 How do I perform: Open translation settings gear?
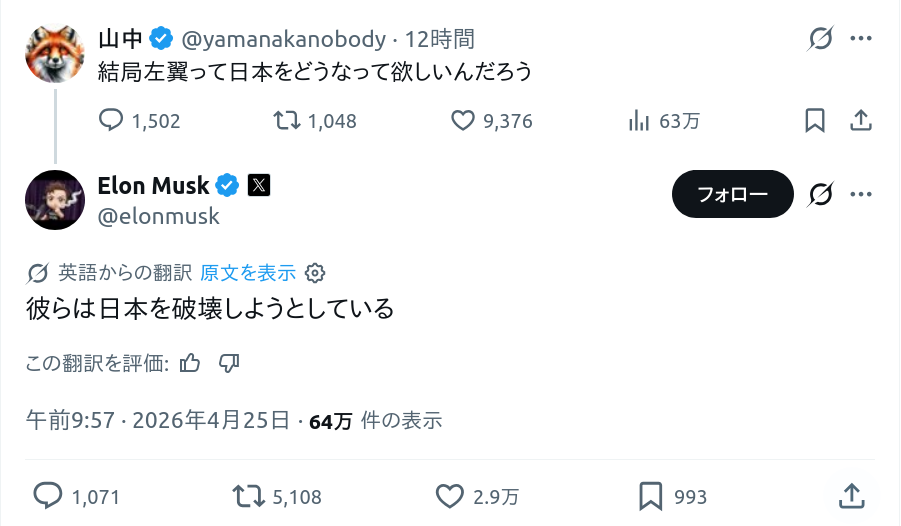(315, 273)
